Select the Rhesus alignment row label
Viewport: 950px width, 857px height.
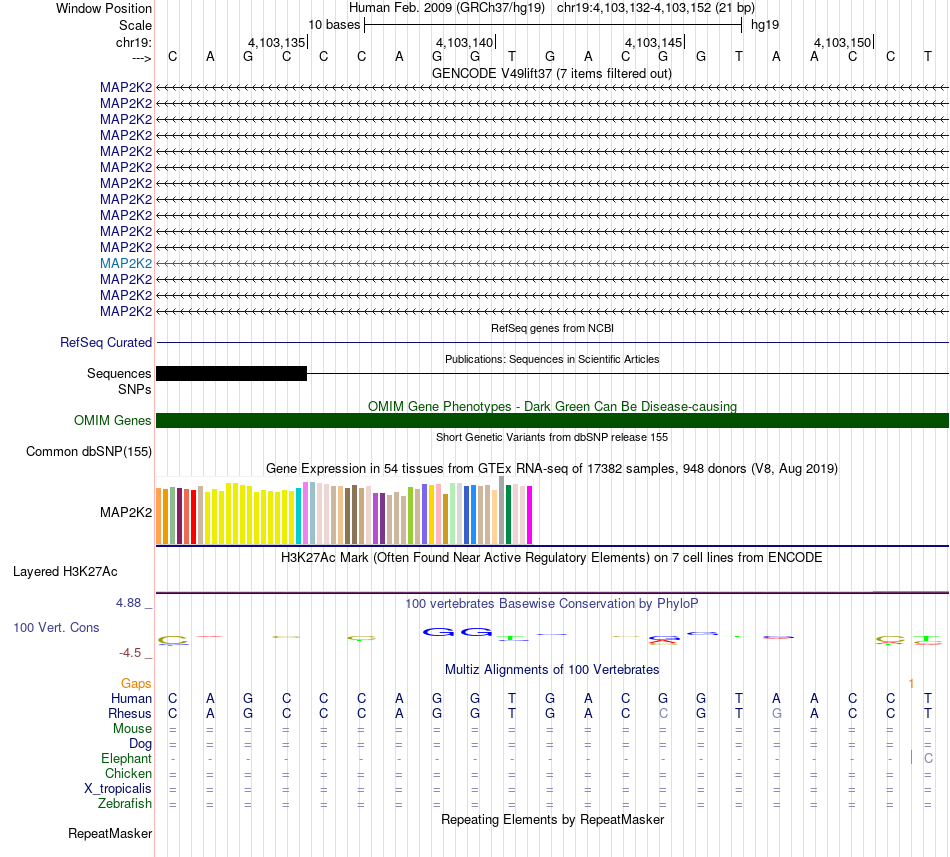coord(130,713)
